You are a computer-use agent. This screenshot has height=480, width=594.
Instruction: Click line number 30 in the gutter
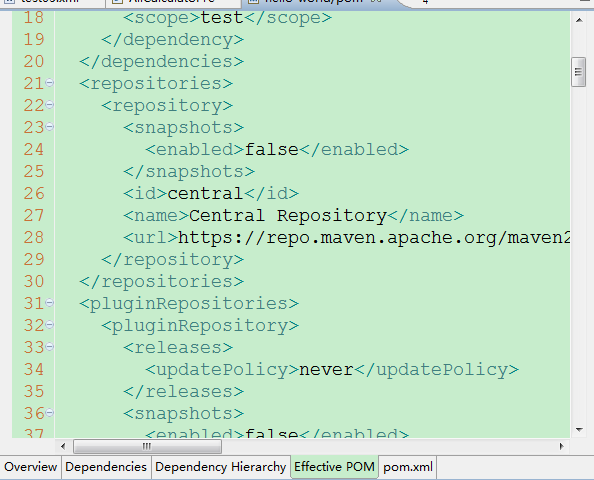(x=34, y=281)
